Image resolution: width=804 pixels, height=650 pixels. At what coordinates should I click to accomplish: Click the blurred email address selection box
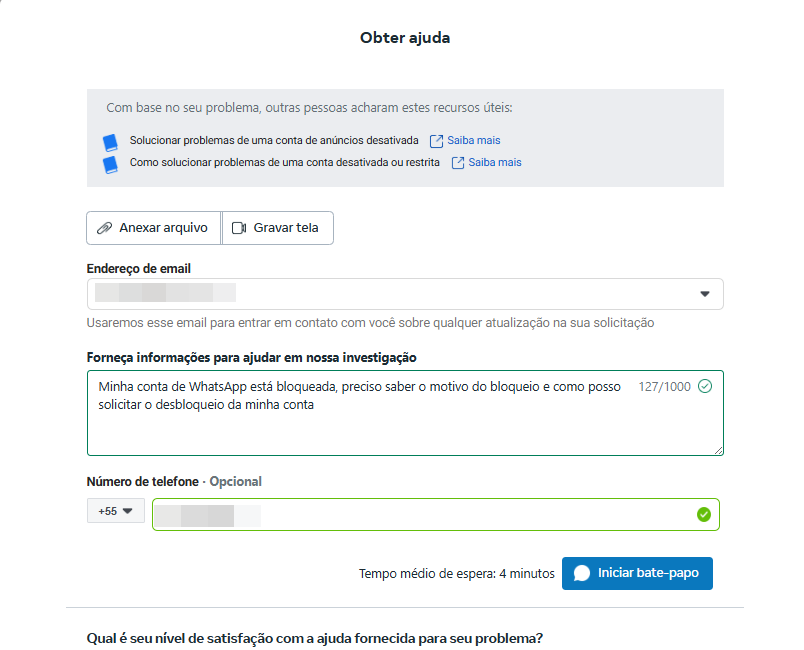click(400, 294)
